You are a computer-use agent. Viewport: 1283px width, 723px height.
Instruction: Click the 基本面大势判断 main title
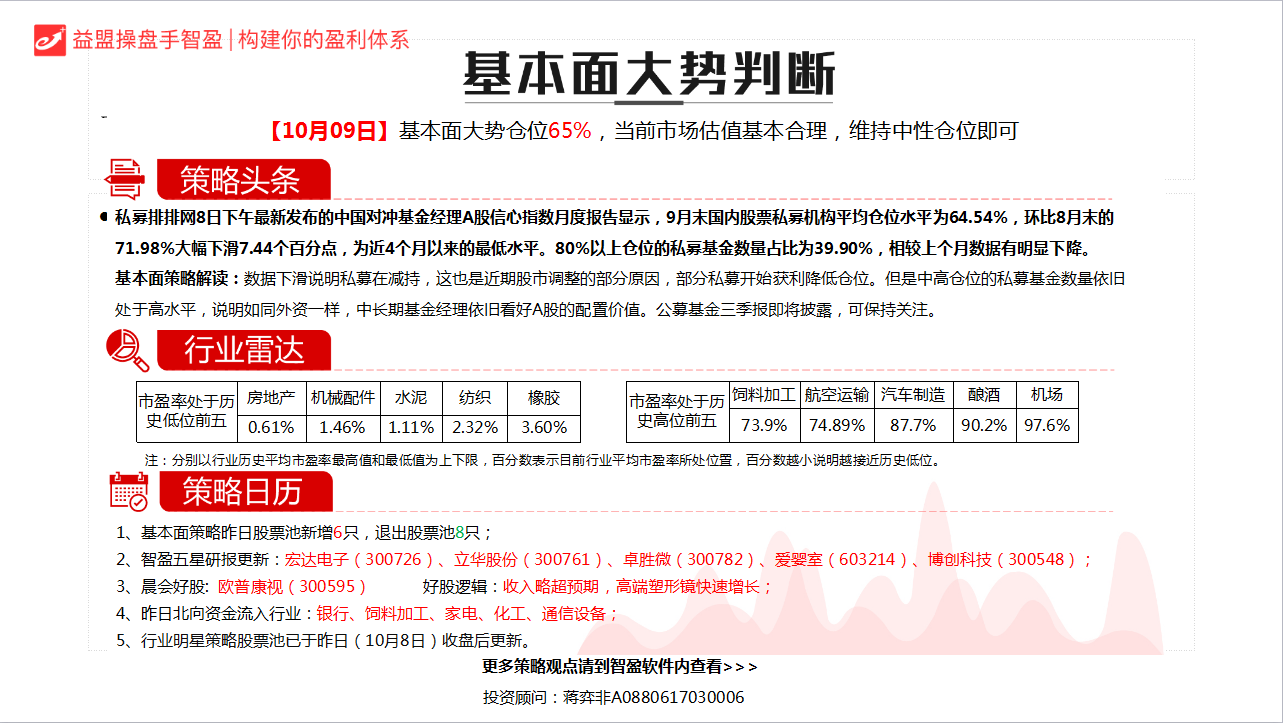pyautogui.click(x=648, y=74)
